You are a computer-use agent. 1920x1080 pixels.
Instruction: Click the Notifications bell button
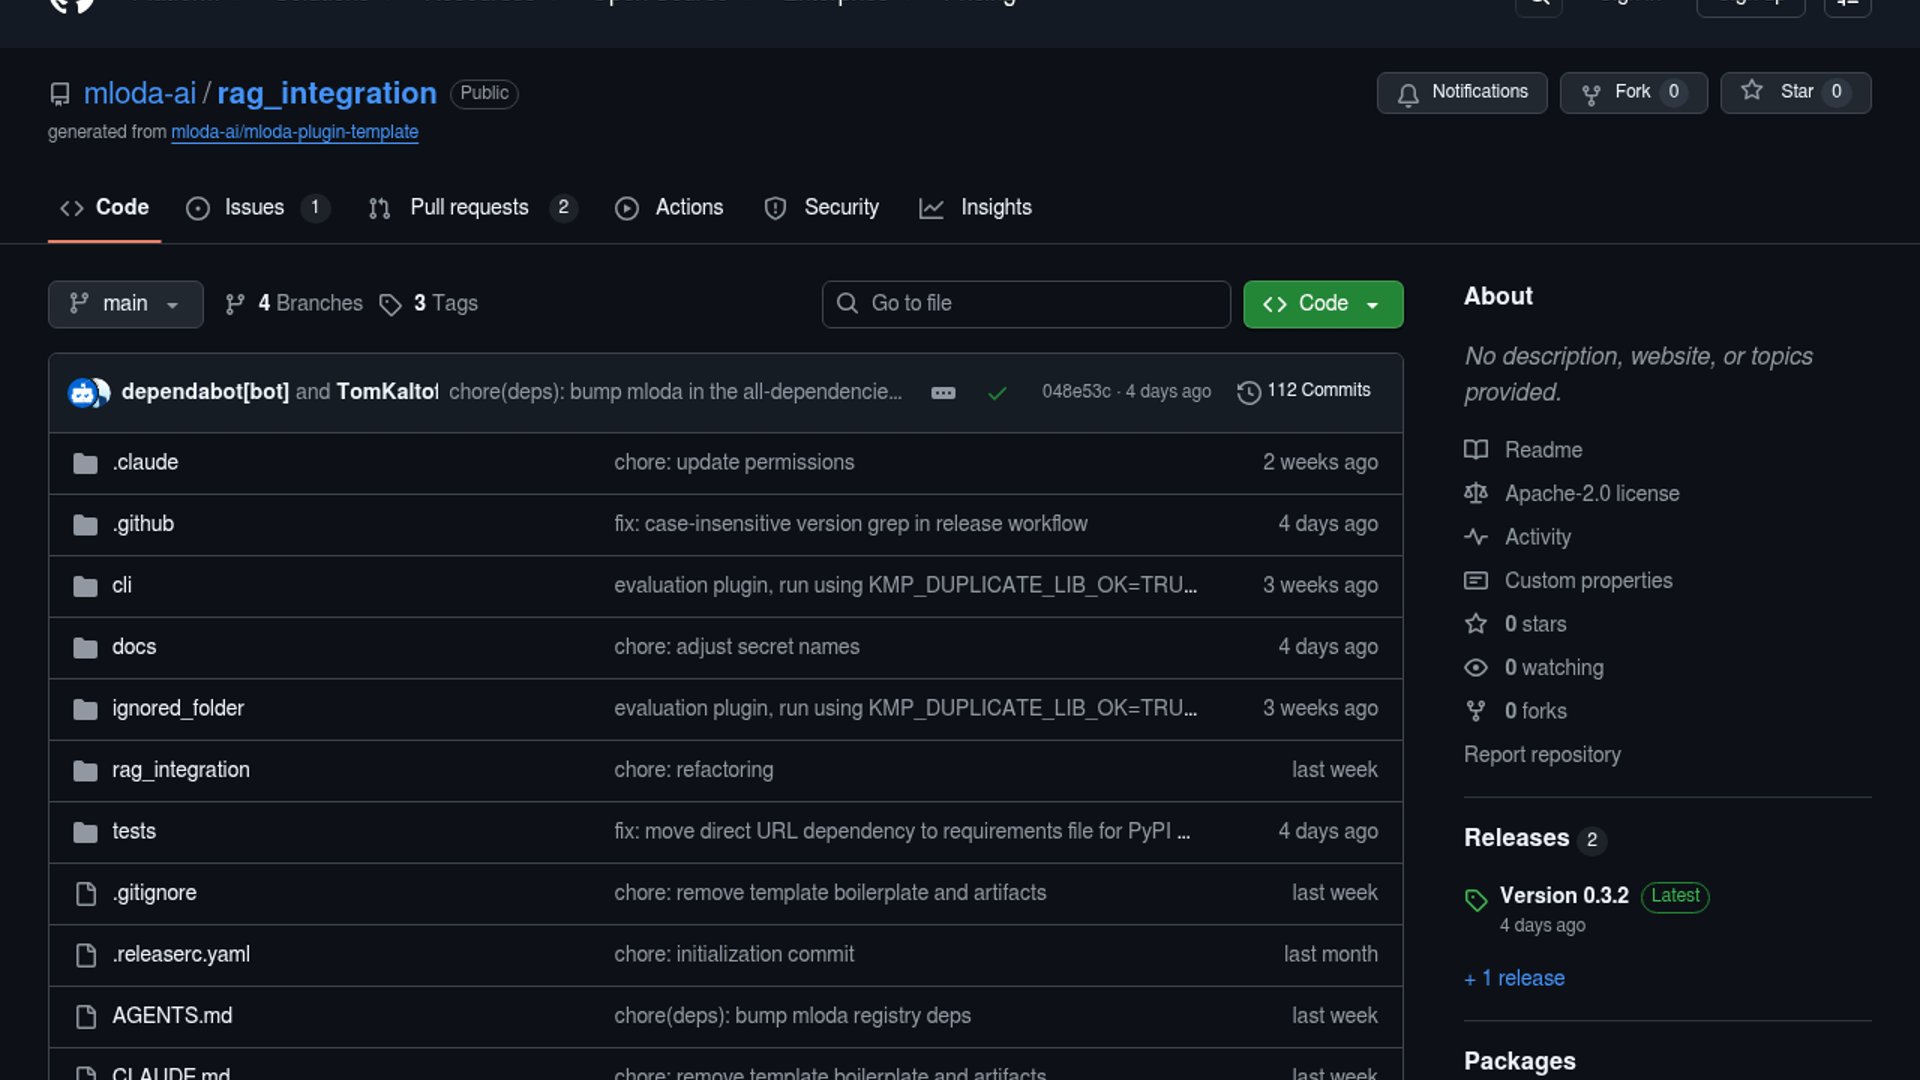tap(1461, 93)
